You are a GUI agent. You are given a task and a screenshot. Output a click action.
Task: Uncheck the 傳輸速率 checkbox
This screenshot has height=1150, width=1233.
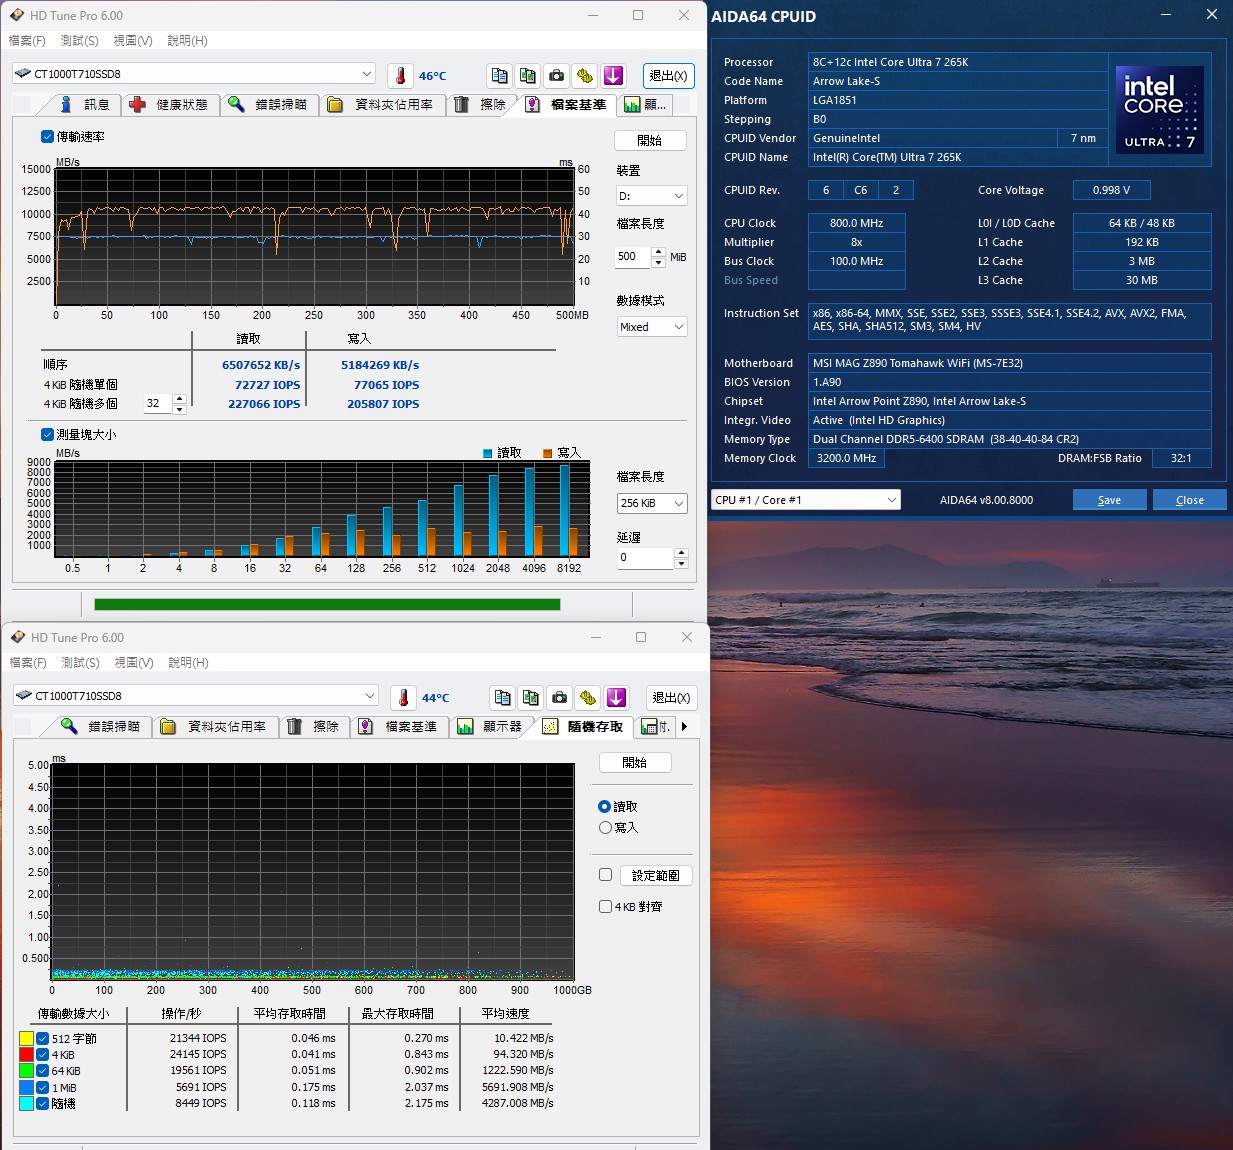47,137
